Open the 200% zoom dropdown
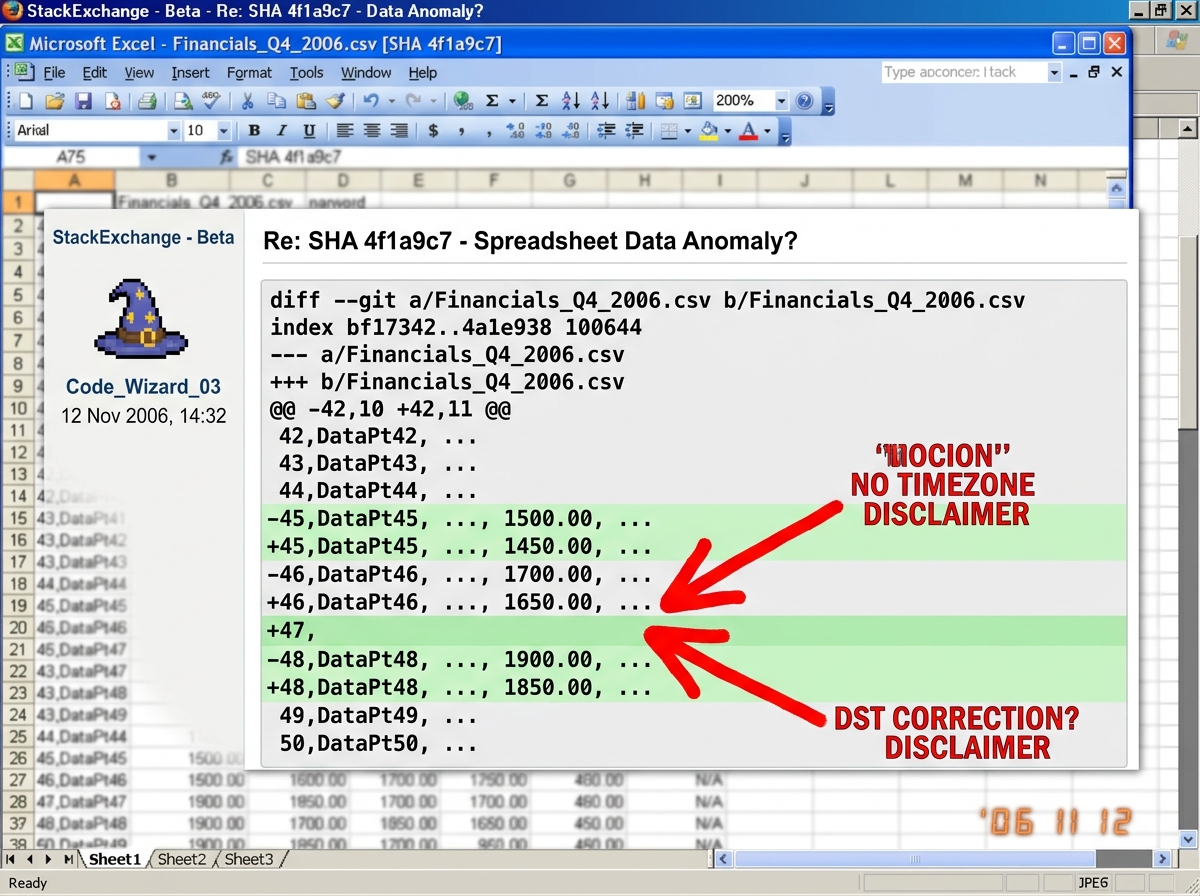This screenshot has width=1200, height=896. click(x=780, y=101)
